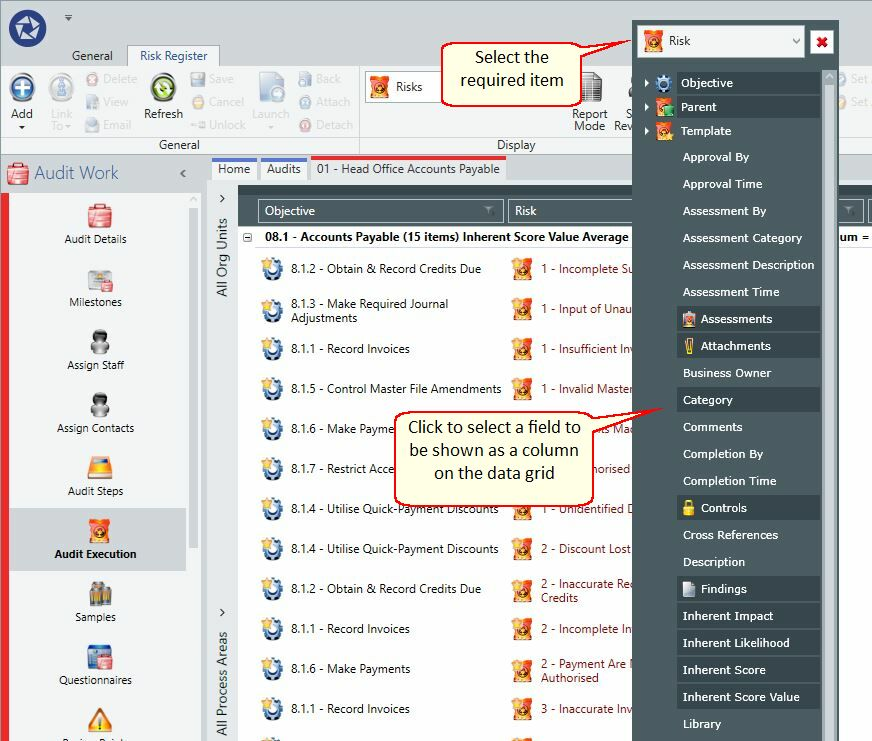This screenshot has width=872, height=741.
Task: Select the Approval By field
Action: coord(749,157)
